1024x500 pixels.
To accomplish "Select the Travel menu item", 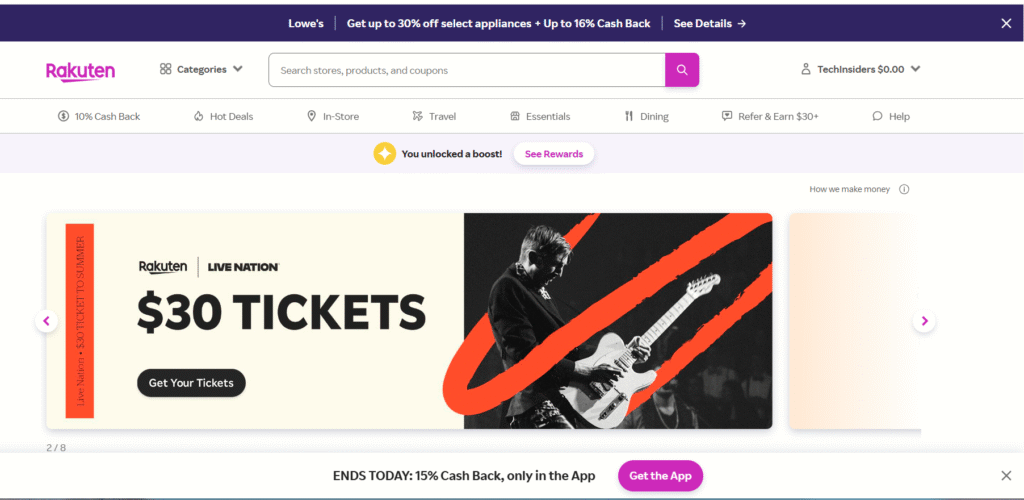I will coord(434,117).
